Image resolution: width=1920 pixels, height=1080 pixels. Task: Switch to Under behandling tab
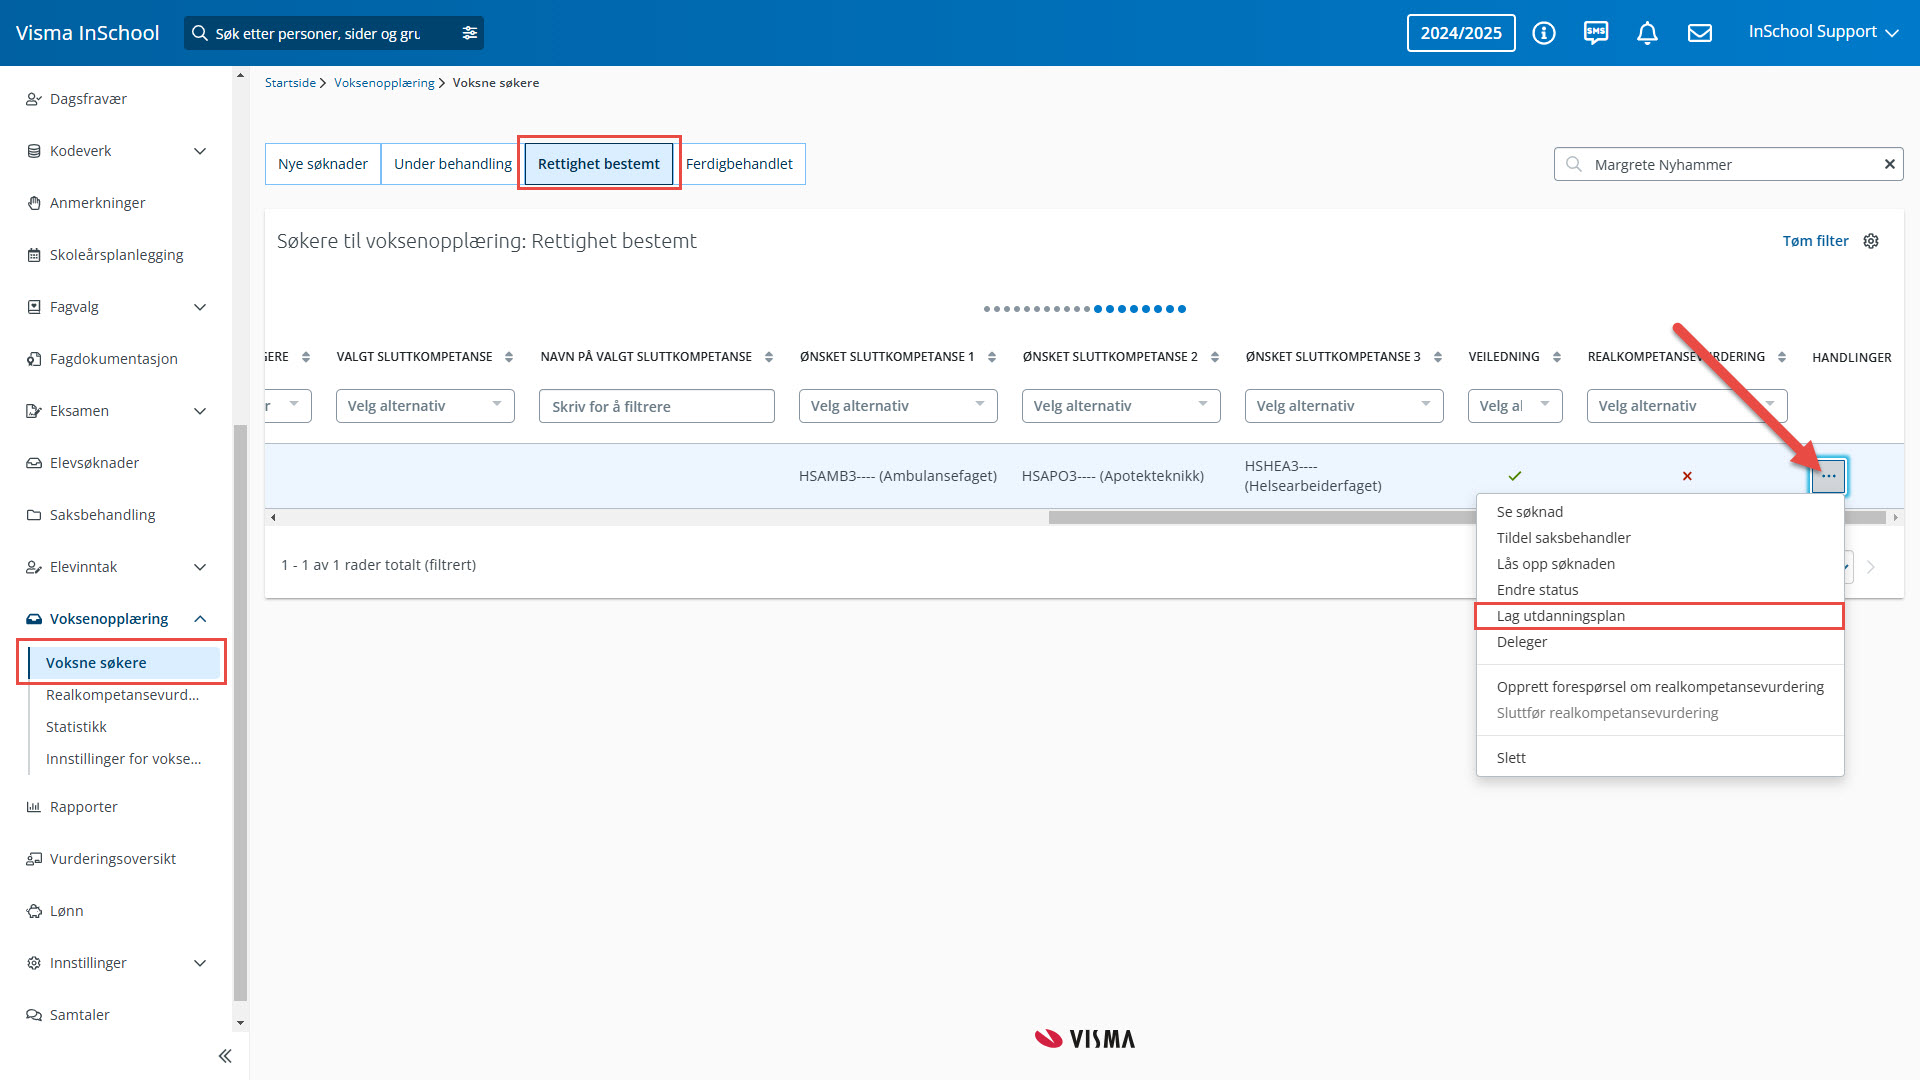pos(452,164)
